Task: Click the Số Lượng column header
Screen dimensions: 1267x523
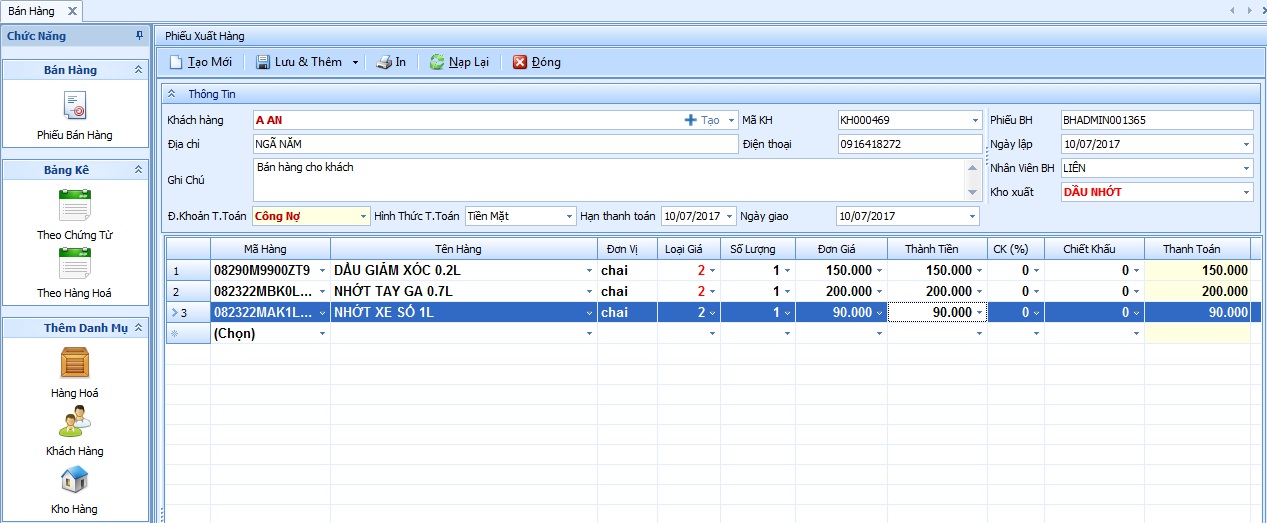Action: 757,249
